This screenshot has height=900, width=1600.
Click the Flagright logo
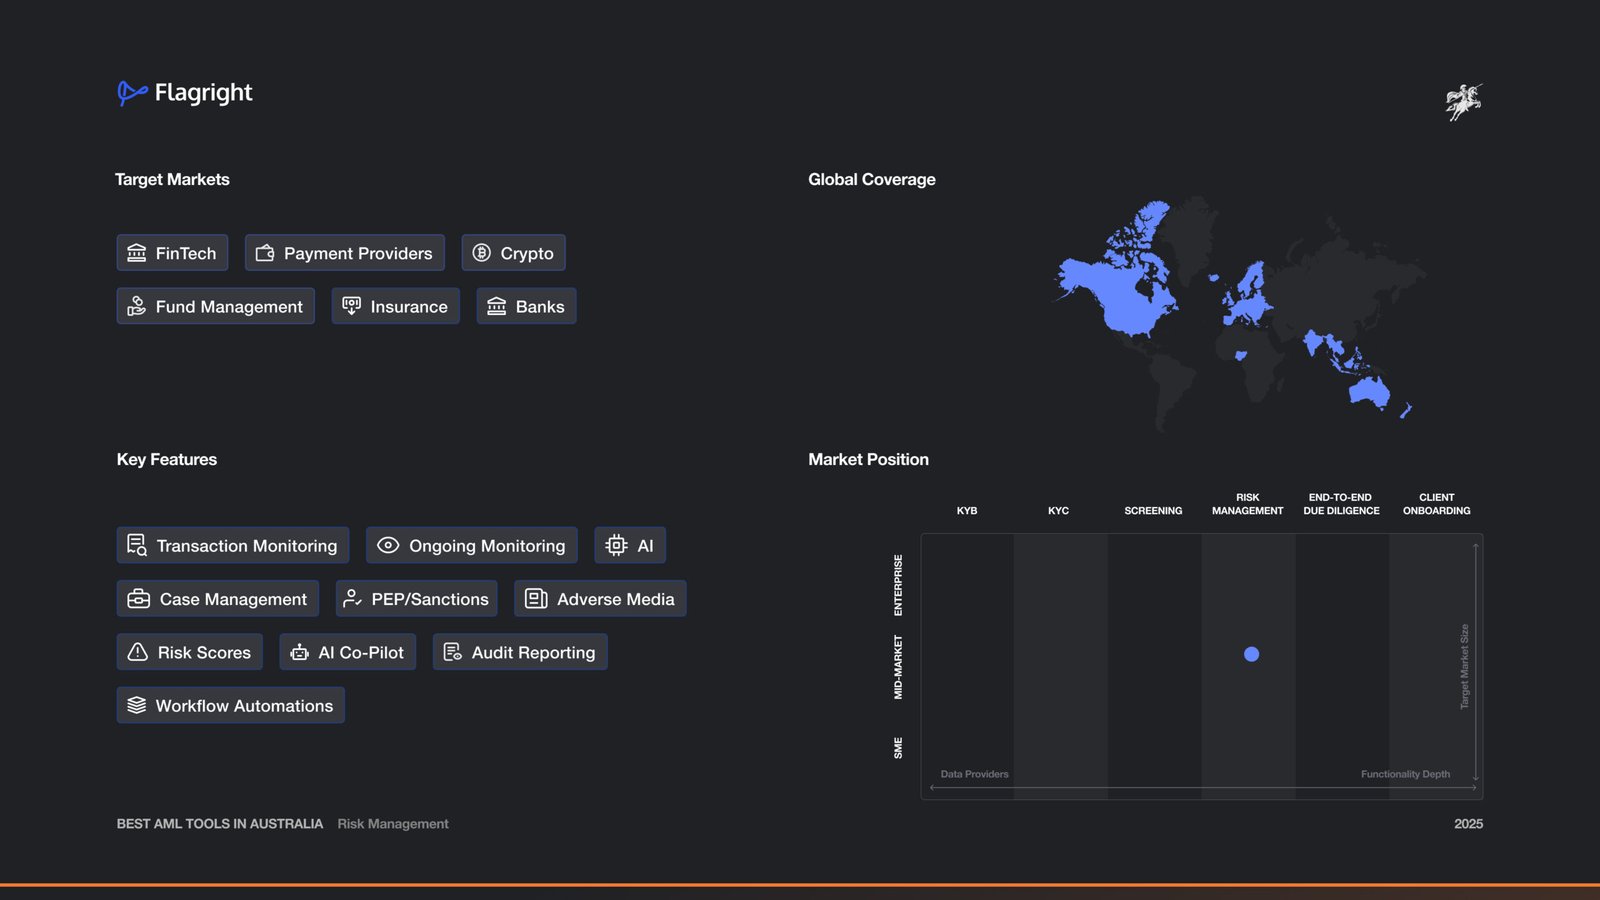coord(185,93)
